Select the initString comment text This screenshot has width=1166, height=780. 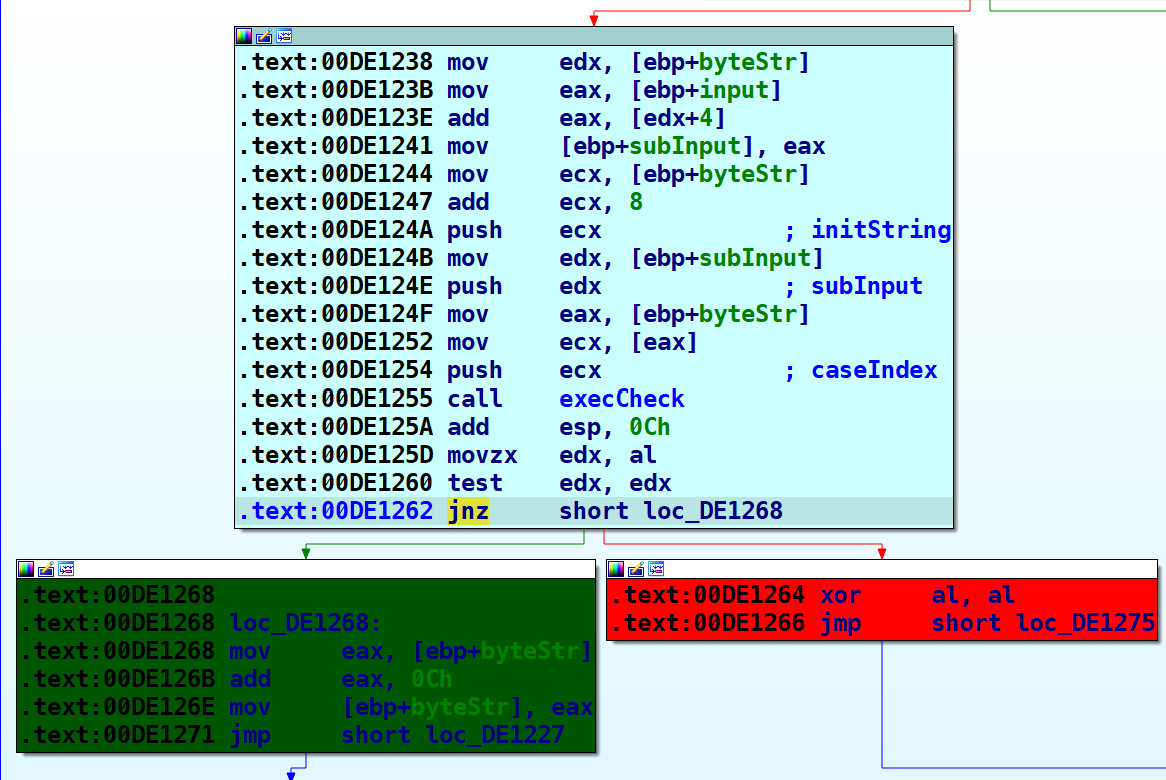click(x=880, y=231)
